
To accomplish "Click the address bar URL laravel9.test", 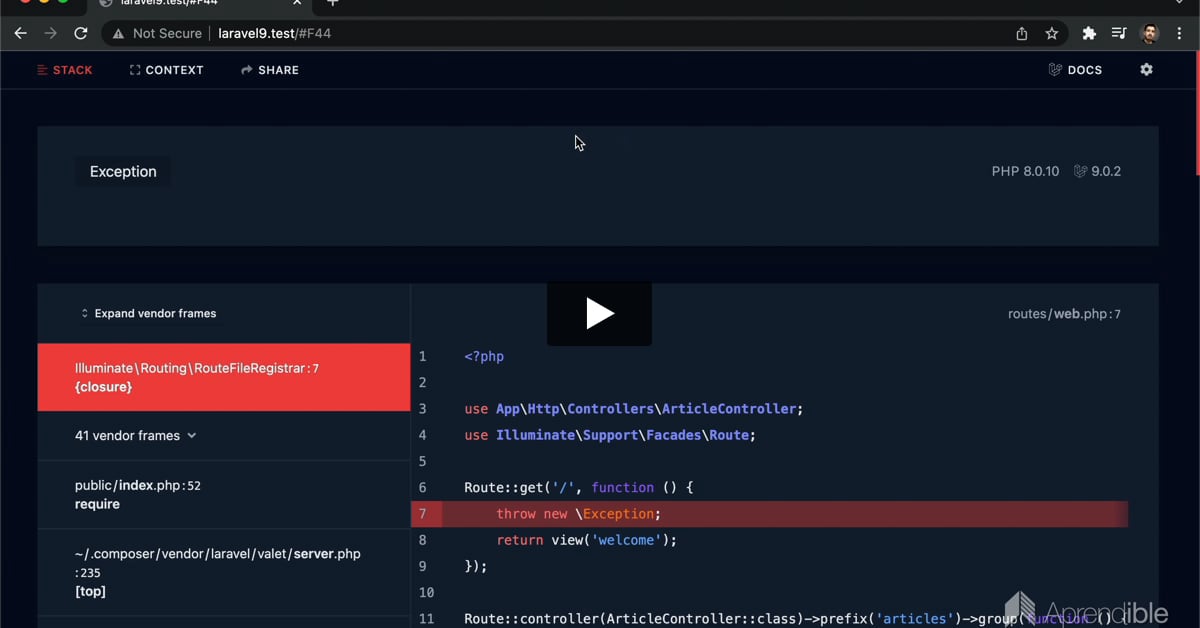I will click(274, 33).
